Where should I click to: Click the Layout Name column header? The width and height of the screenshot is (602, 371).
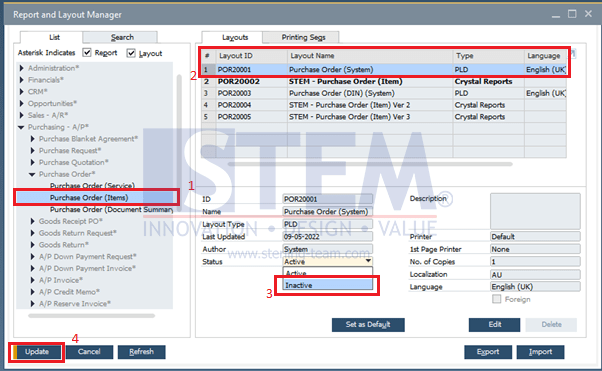tap(370, 56)
